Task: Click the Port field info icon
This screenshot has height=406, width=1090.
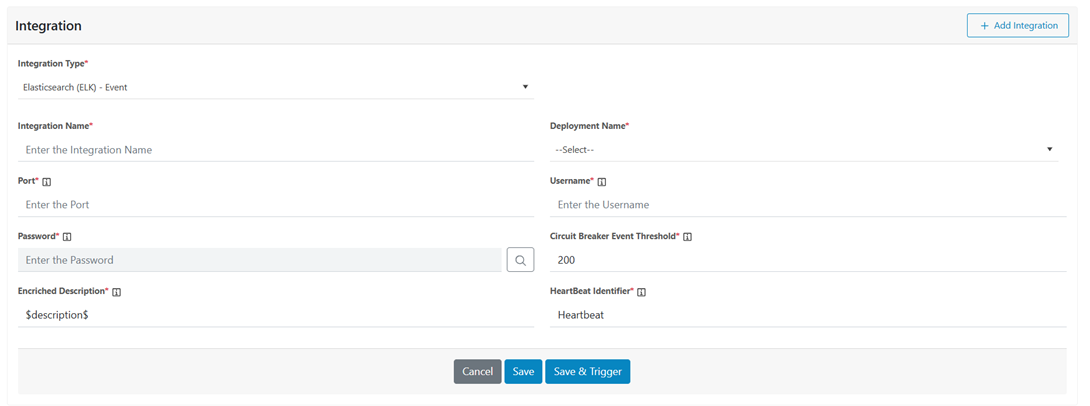Action: click(x=47, y=182)
